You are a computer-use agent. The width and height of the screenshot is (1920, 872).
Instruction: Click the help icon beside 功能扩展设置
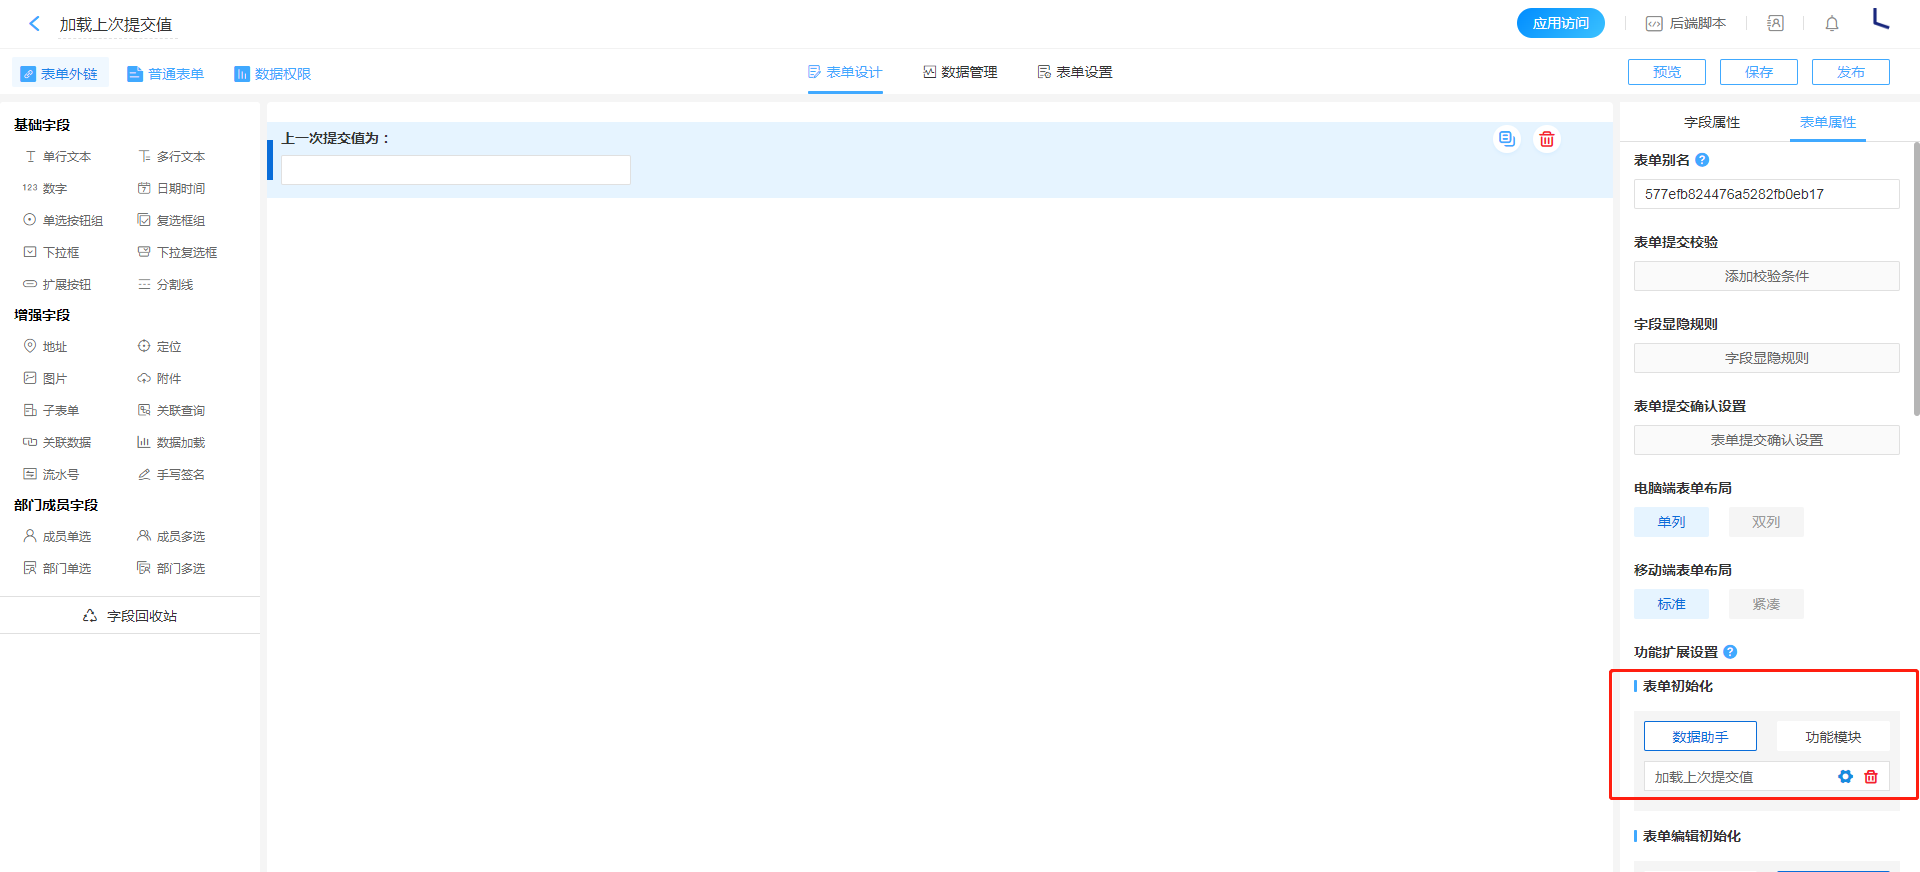point(1730,652)
